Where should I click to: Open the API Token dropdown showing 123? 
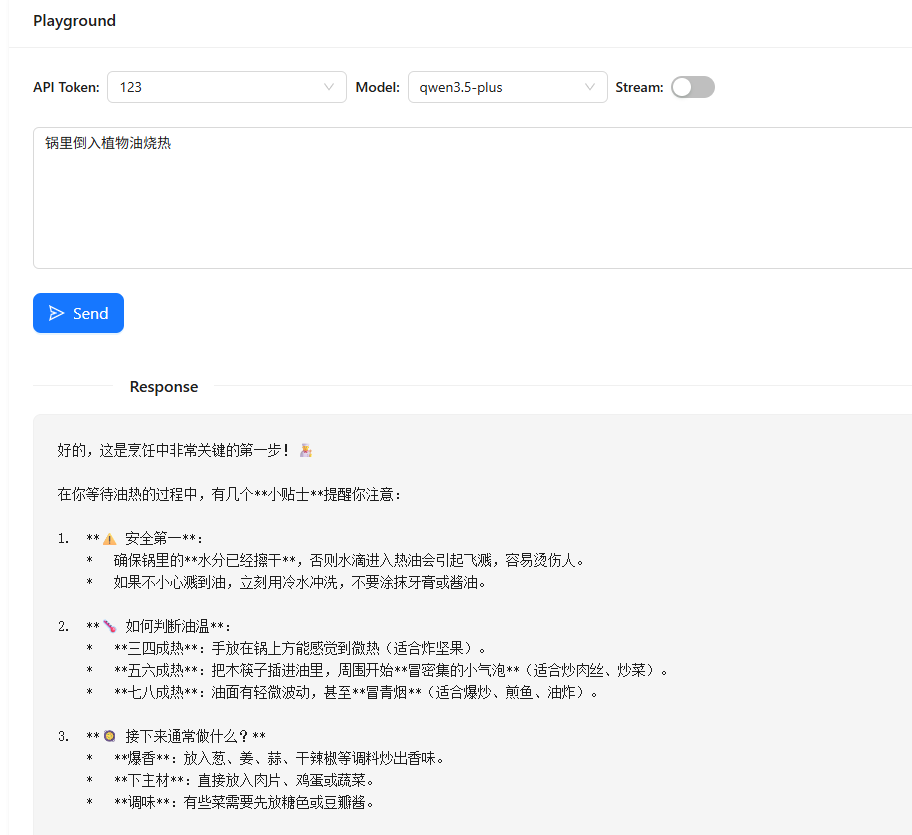click(x=226, y=87)
